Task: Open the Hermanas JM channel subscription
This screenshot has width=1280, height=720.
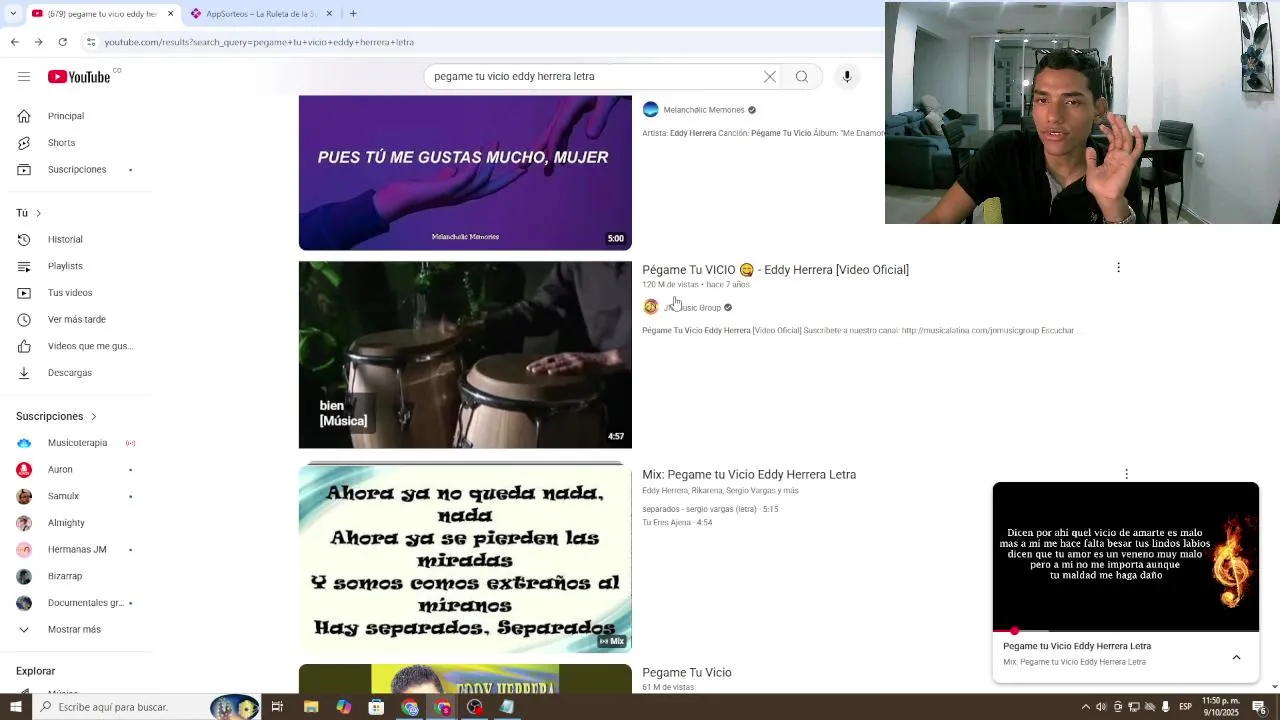Action: [76, 550]
